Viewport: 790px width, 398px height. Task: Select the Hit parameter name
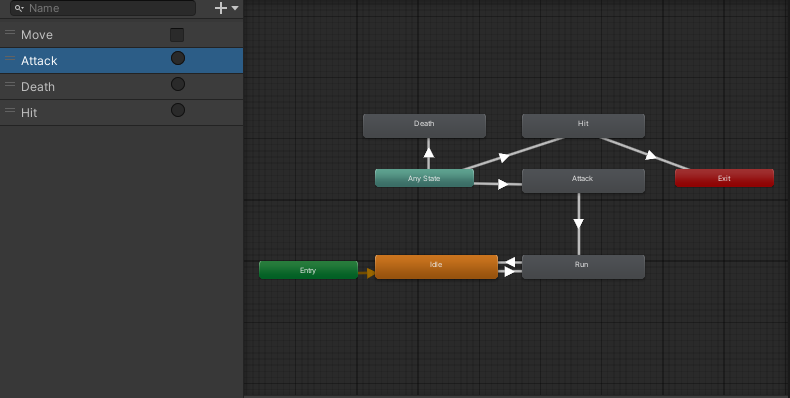[29, 113]
